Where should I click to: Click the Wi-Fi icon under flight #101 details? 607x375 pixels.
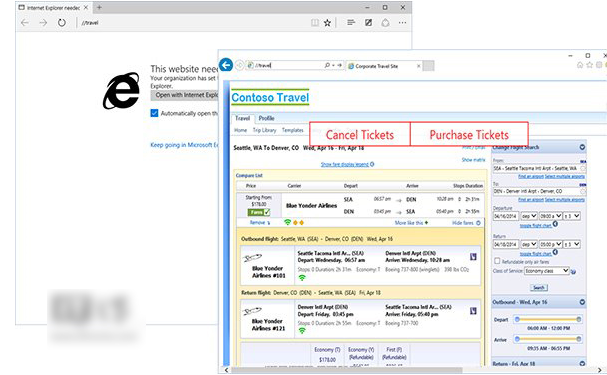(x=302, y=277)
